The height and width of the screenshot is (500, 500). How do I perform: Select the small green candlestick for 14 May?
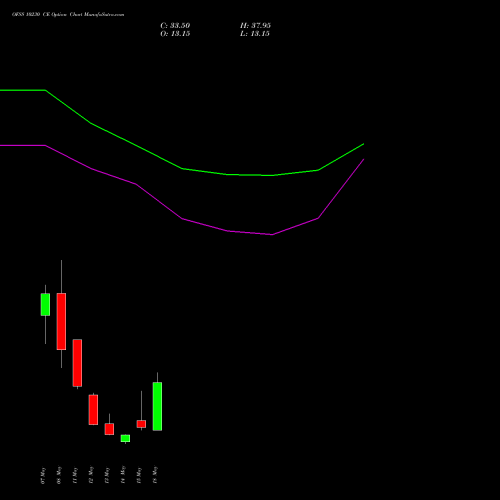pos(125,438)
